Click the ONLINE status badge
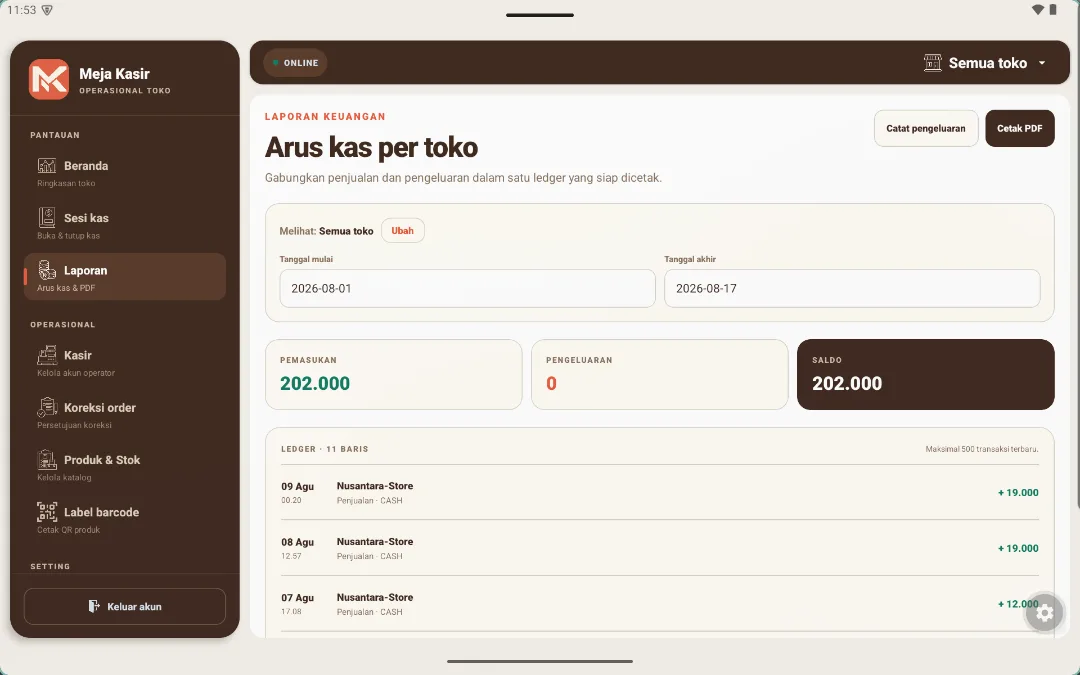This screenshot has height=675, width=1080. pos(295,63)
